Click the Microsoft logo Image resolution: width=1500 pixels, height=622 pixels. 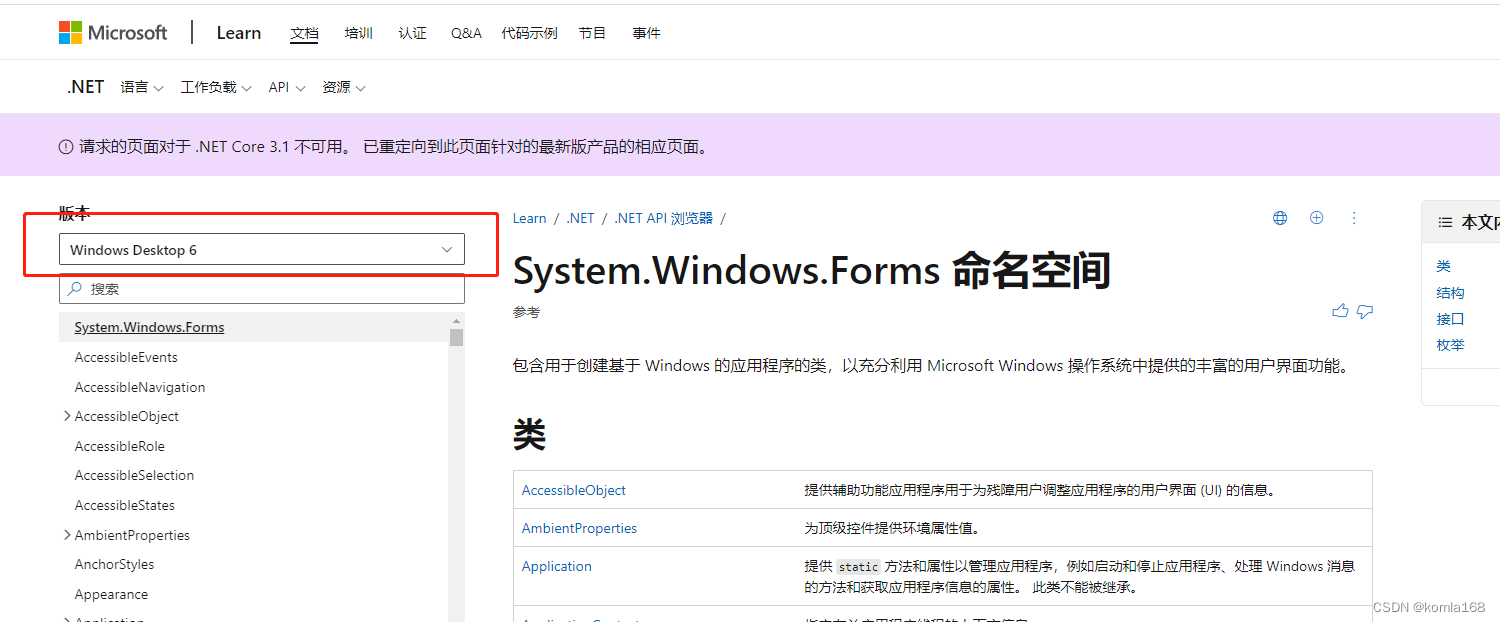113,33
